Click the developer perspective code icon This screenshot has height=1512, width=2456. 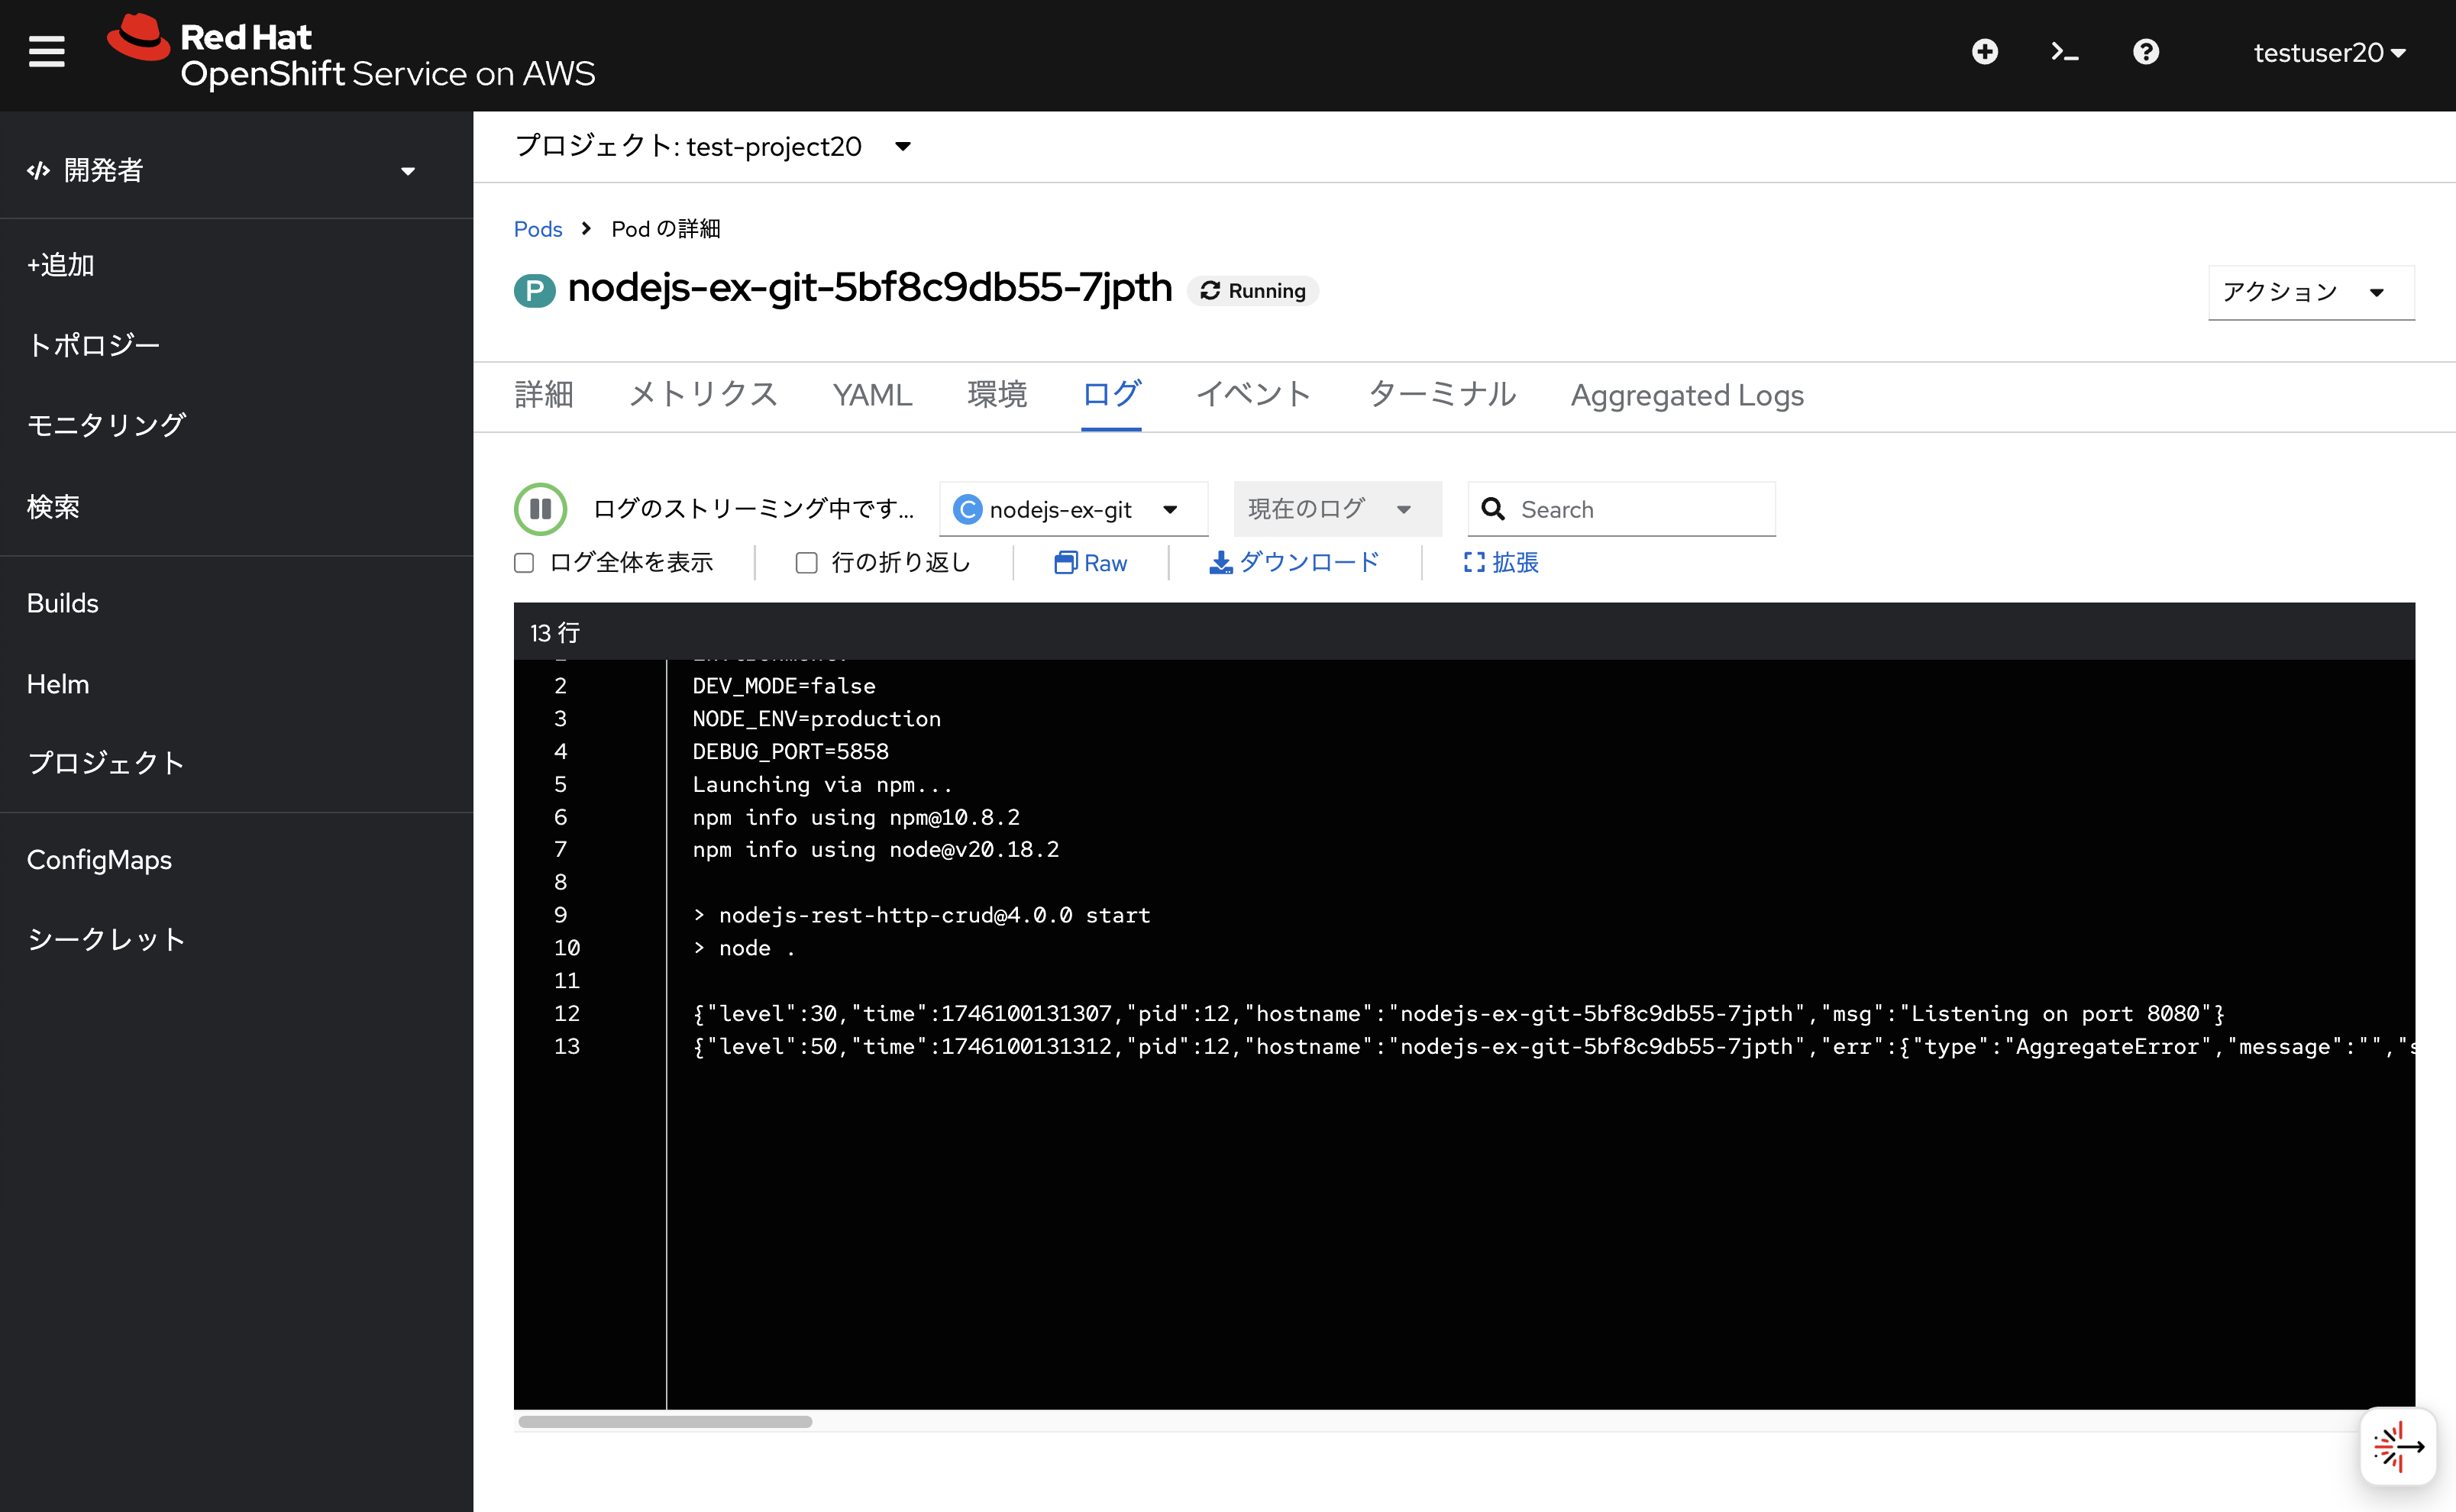[x=39, y=171]
